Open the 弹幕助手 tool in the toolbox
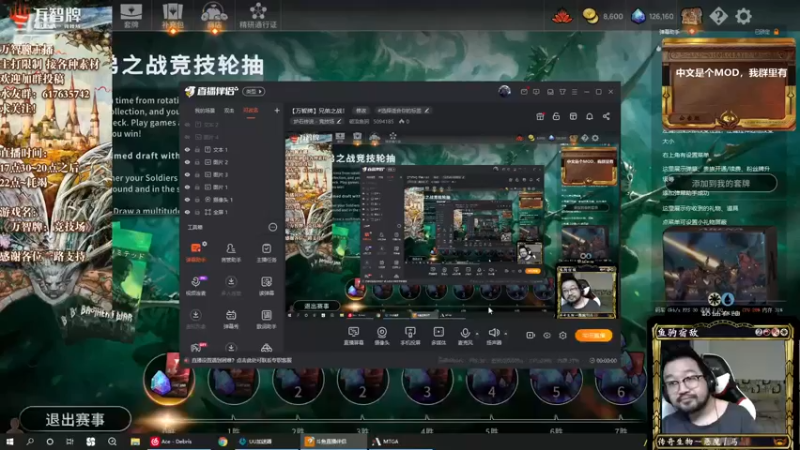The height and width of the screenshot is (450, 800). [x=196, y=252]
